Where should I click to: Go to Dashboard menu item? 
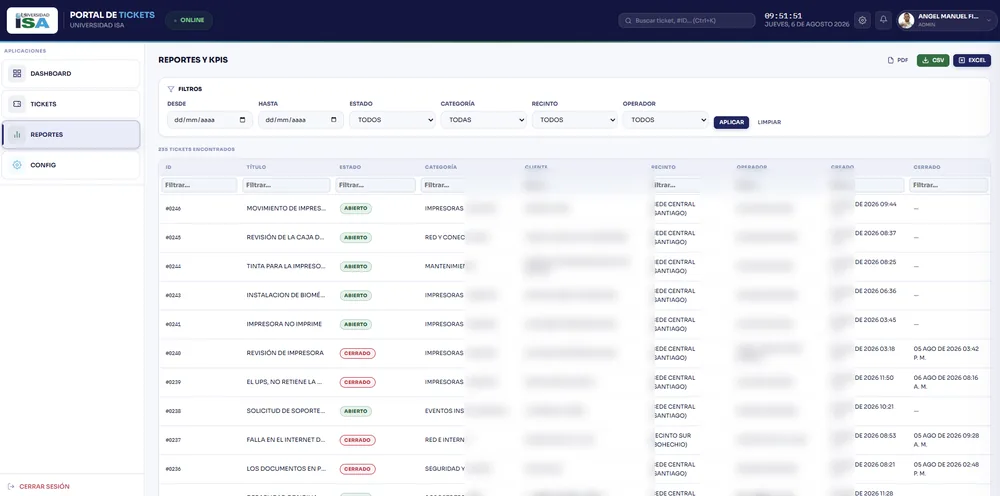coord(71,73)
